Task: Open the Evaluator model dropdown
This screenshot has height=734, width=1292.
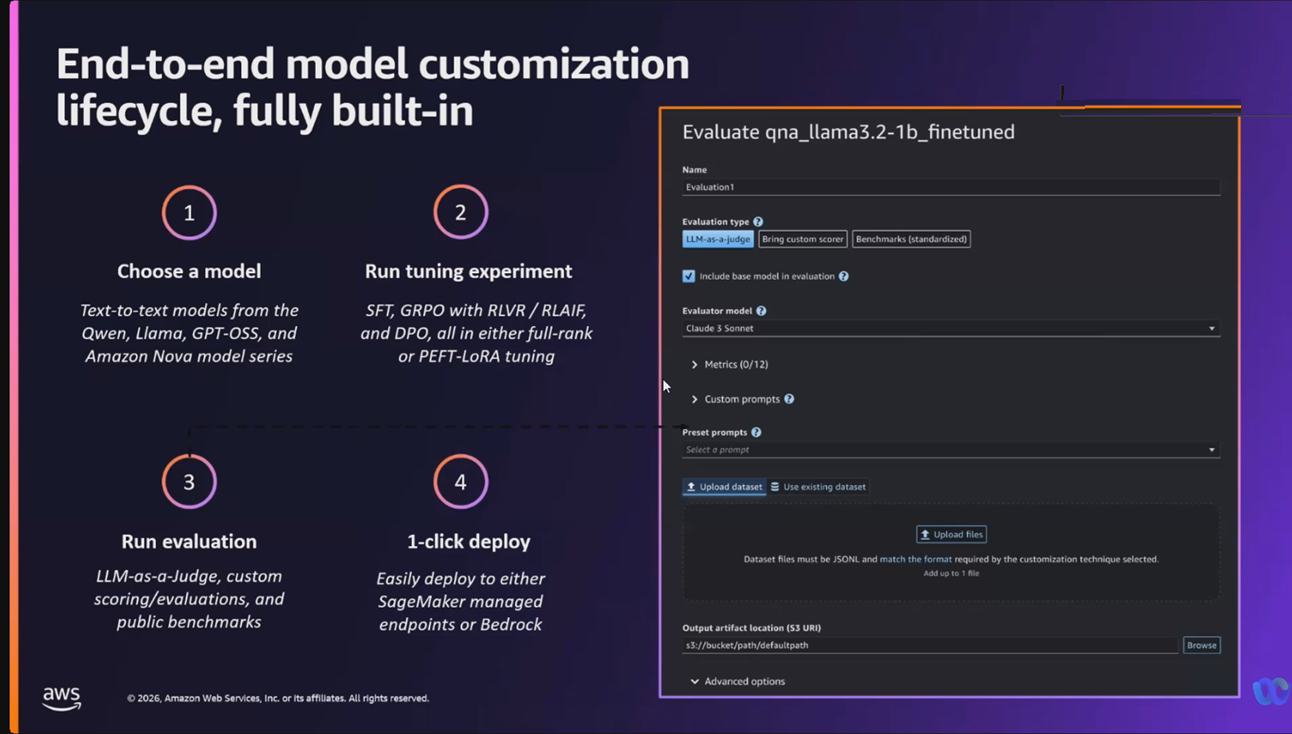Action: (950, 328)
